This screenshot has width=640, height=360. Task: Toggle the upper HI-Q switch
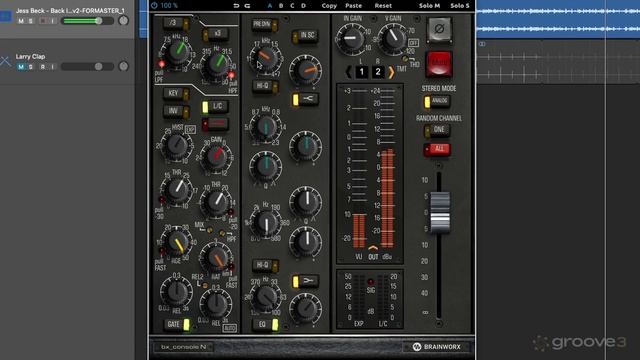(x=265, y=86)
